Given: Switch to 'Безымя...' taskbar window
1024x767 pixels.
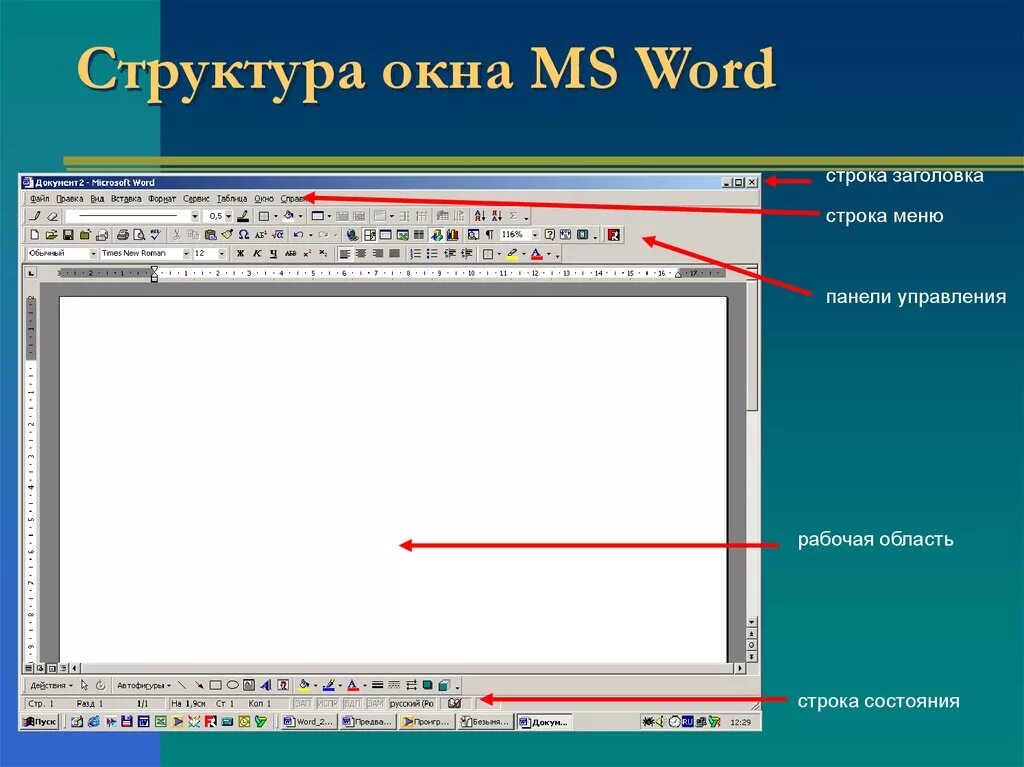Looking at the screenshot, I should coord(485,722).
